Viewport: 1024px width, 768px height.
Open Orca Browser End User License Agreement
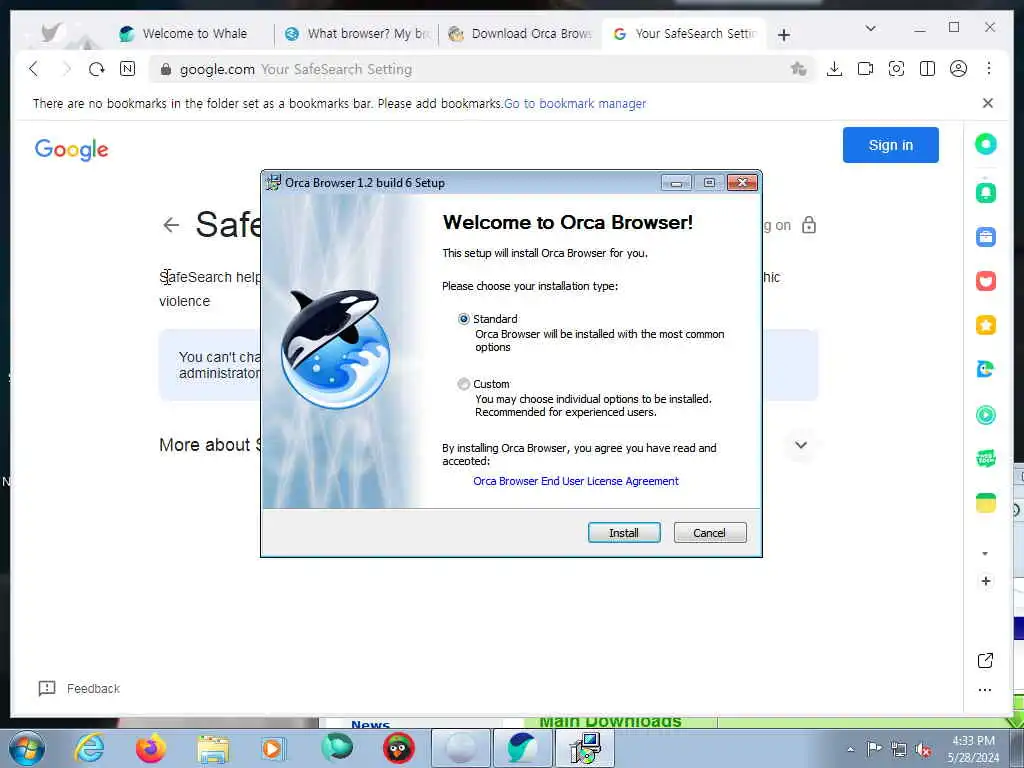click(x=575, y=481)
